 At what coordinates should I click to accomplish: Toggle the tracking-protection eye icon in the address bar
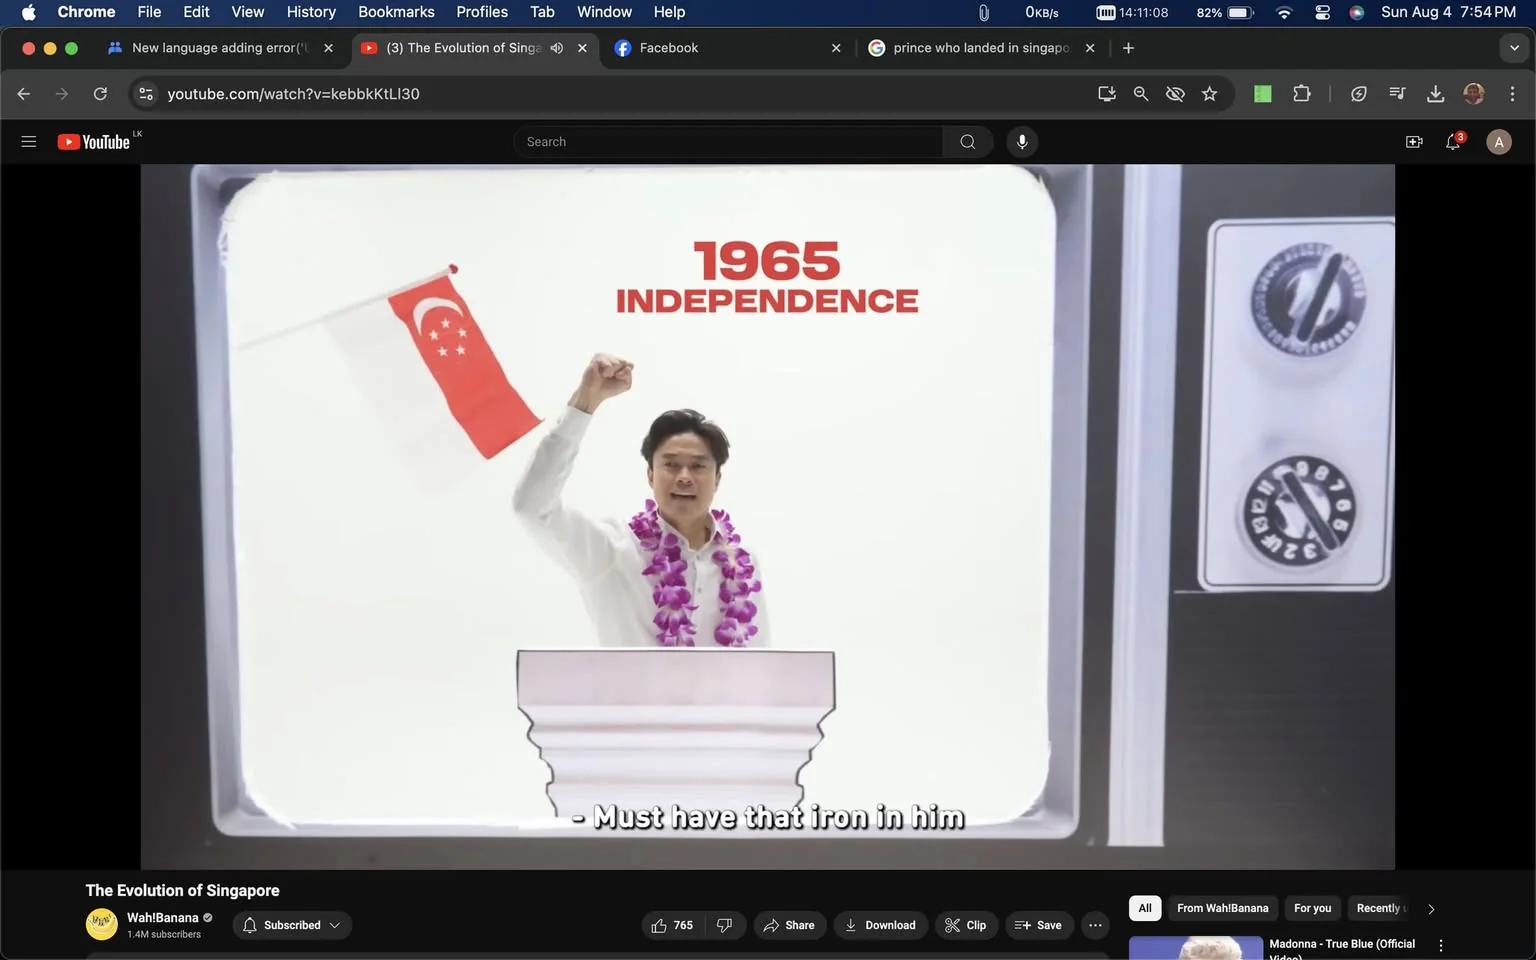pyautogui.click(x=1175, y=94)
